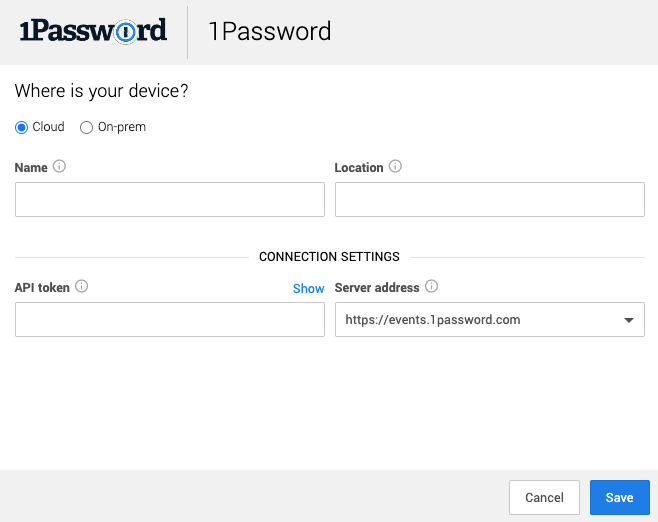658x522 pixels.
Task: Select the On-prem radio option
Action: point(86,127)
